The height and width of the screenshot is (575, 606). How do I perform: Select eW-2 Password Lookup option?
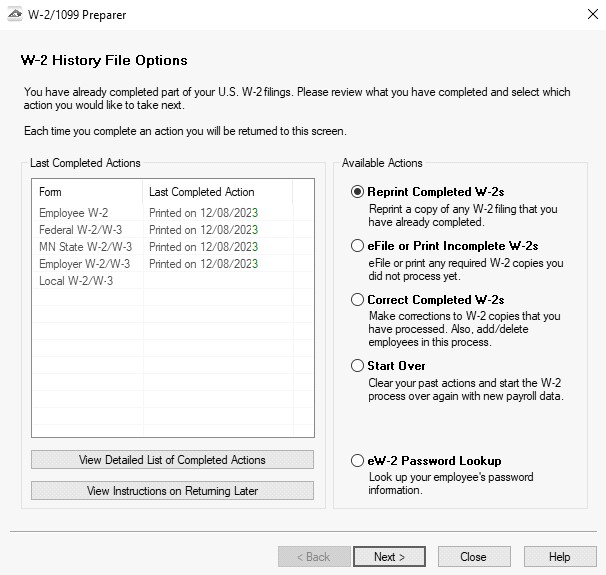[x=357, y=460]
